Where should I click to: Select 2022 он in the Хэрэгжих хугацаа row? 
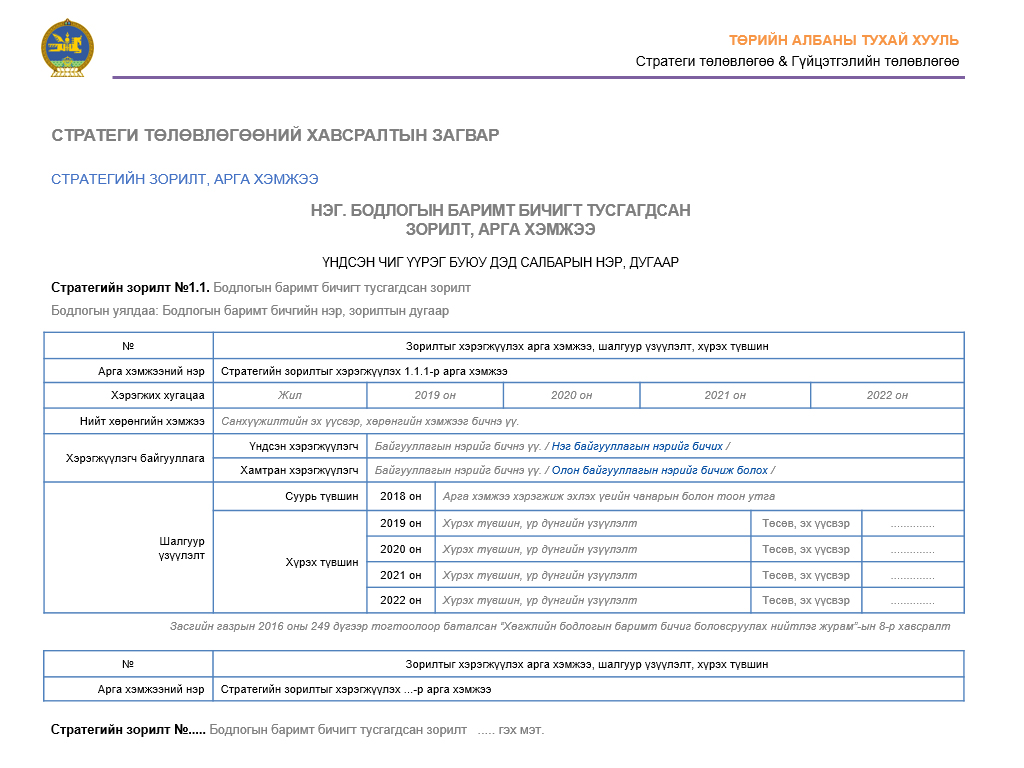point(886,395)
